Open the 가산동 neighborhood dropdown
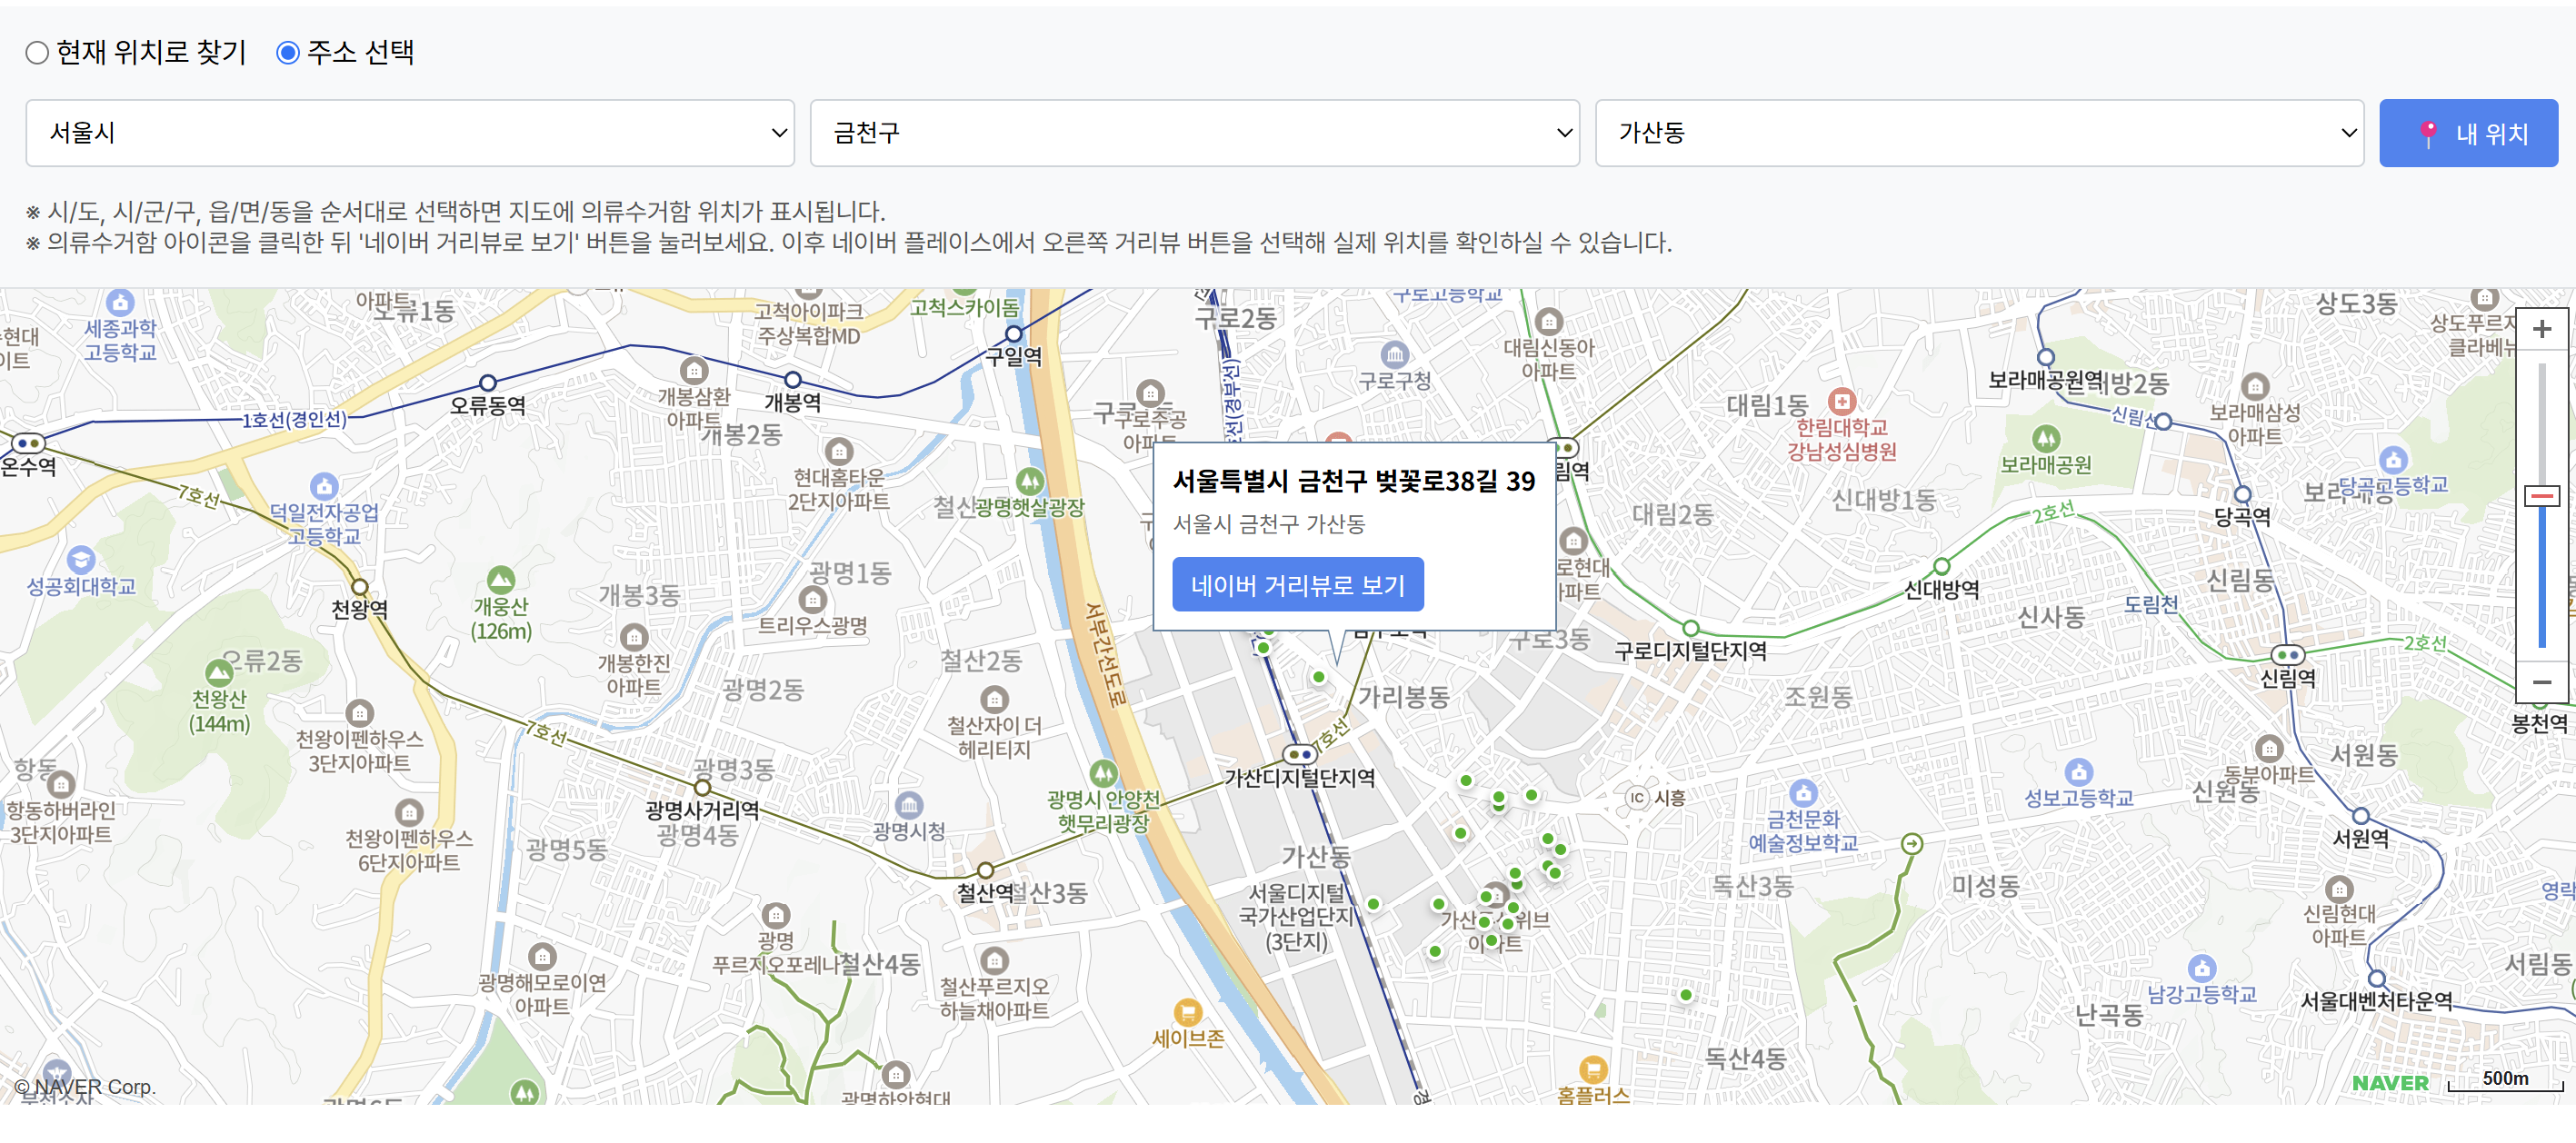The image size is (2576, 1143). [x=1979, y=133]
